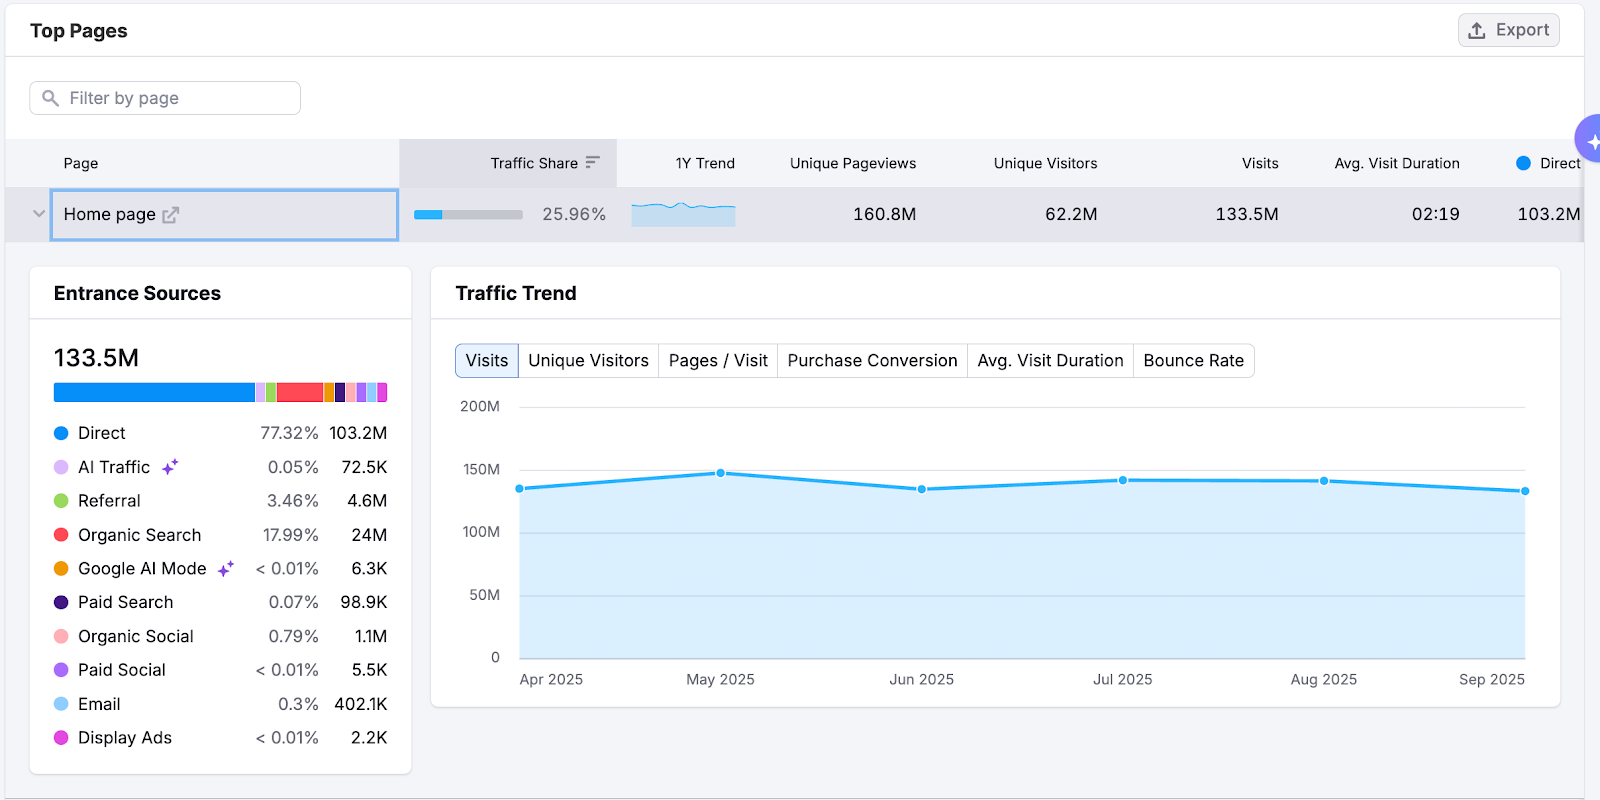1600x800 pixels.
Task: Sort by the Unique Pageviews column
Action: (852, 163)
